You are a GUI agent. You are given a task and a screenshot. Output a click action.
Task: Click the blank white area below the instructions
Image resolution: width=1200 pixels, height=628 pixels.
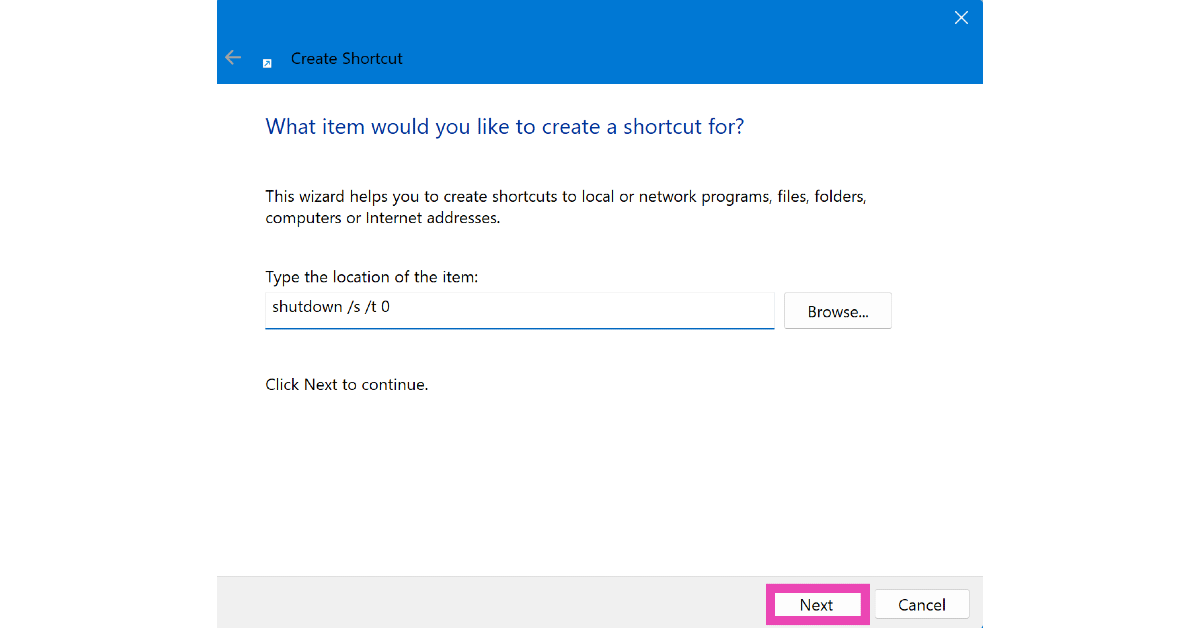point(600,480)
